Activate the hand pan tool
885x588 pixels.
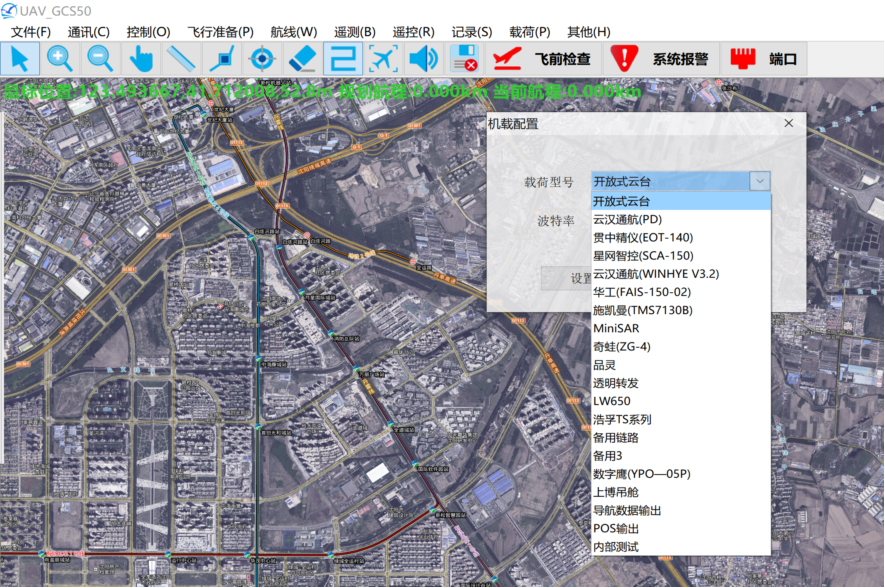[141, 59]
